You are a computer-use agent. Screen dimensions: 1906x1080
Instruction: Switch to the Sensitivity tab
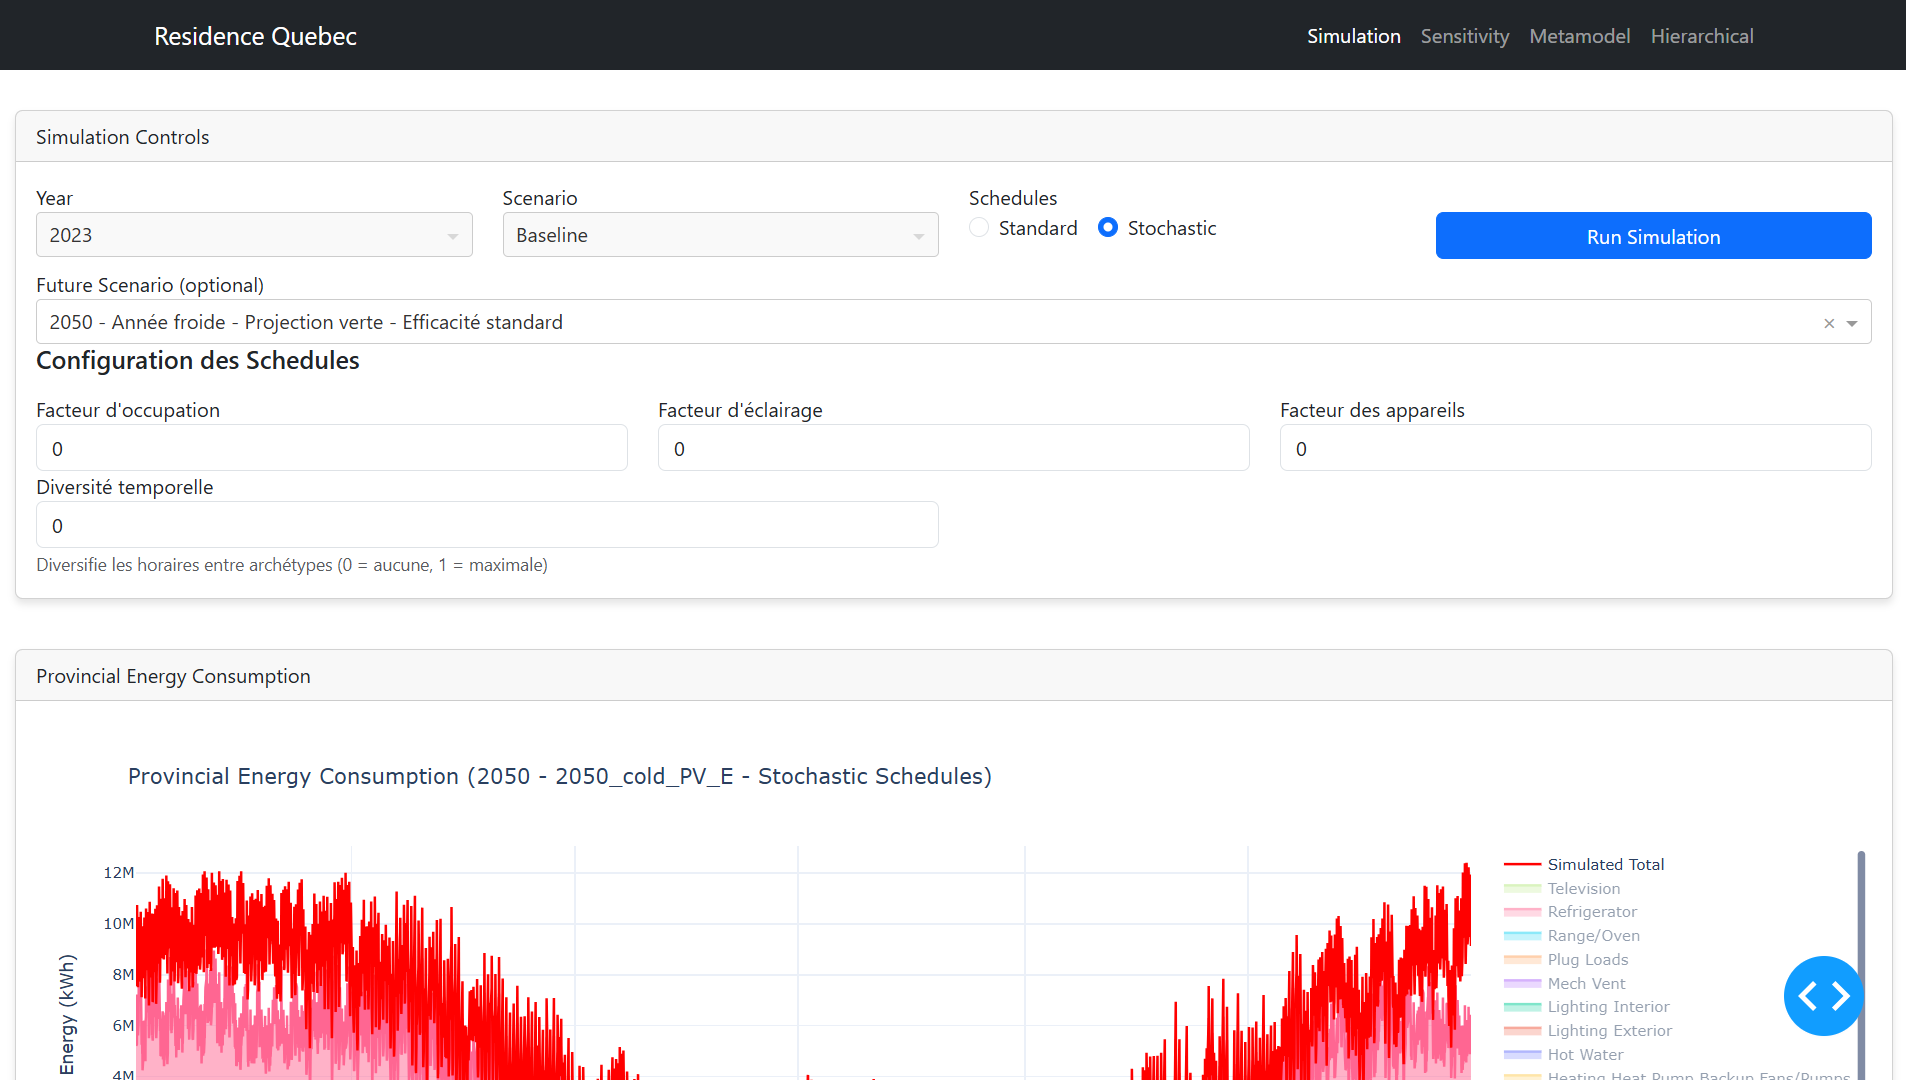tap(1464, 36)
